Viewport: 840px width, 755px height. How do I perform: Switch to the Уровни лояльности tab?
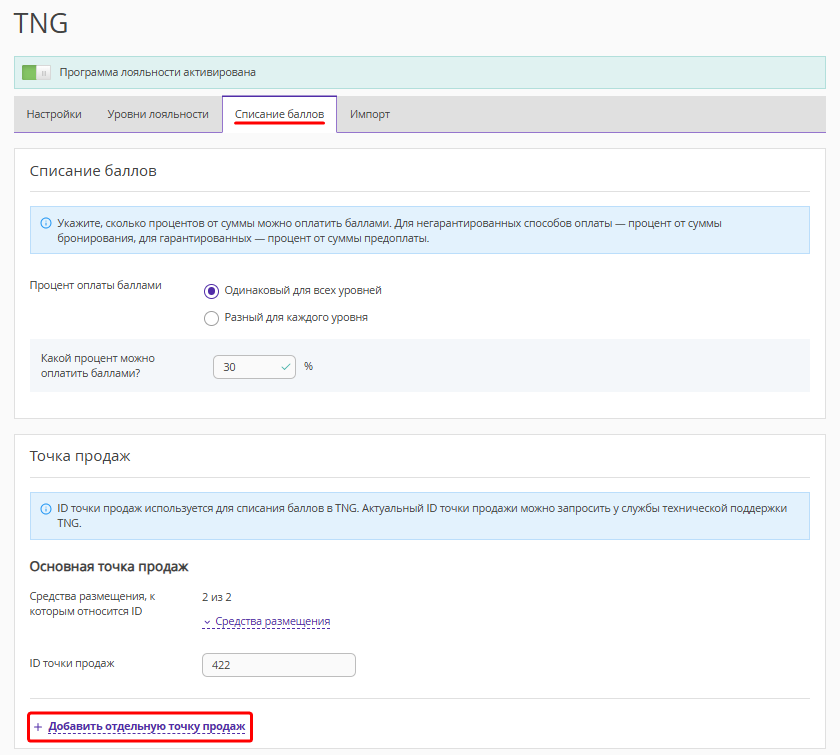158,114
